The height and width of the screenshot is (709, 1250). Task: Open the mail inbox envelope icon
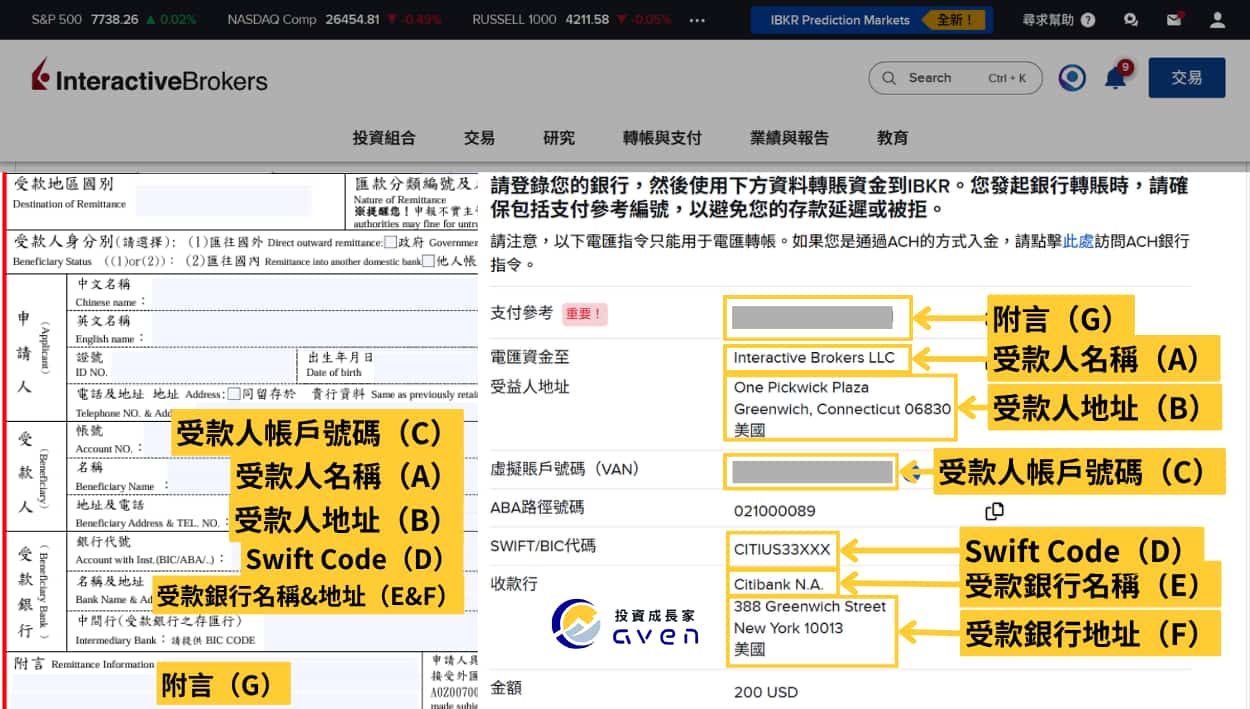(1175, 19)
